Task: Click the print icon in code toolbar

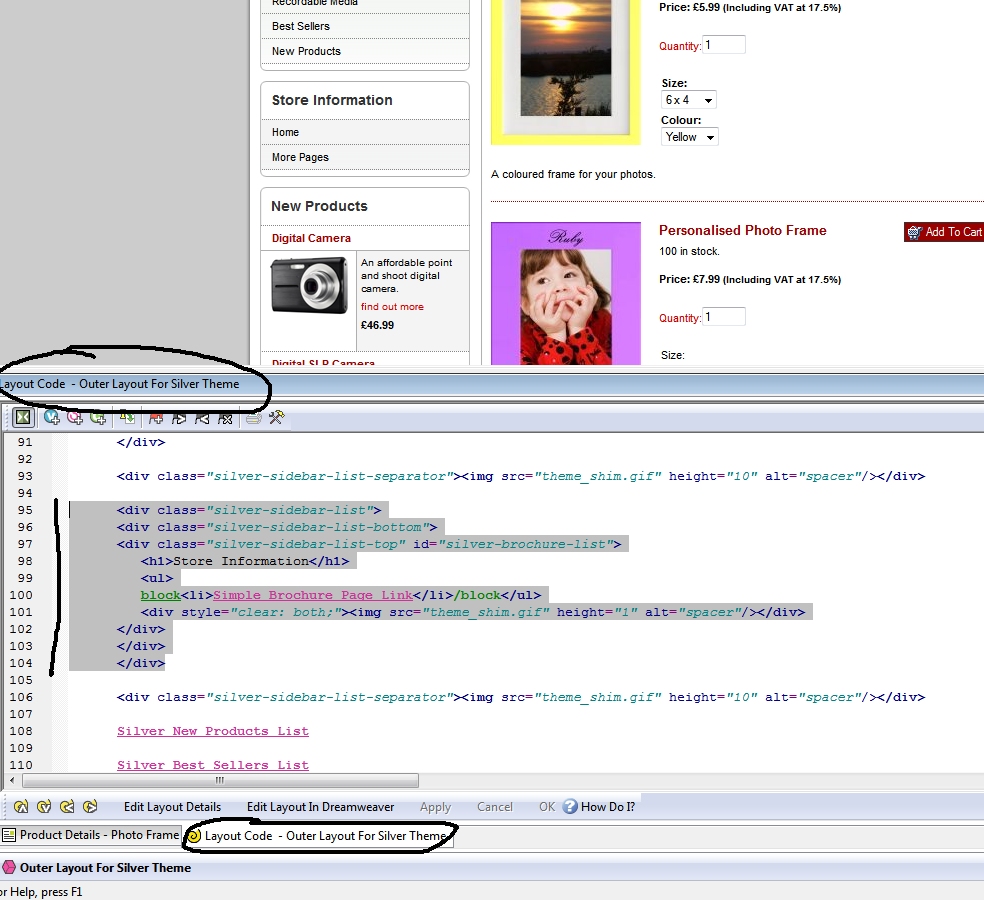Action: [253, 418]
